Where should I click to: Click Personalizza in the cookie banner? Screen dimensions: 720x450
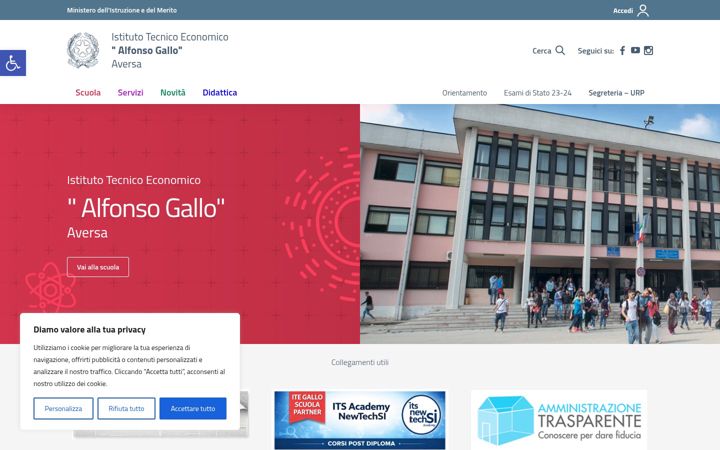coord(63,408)
